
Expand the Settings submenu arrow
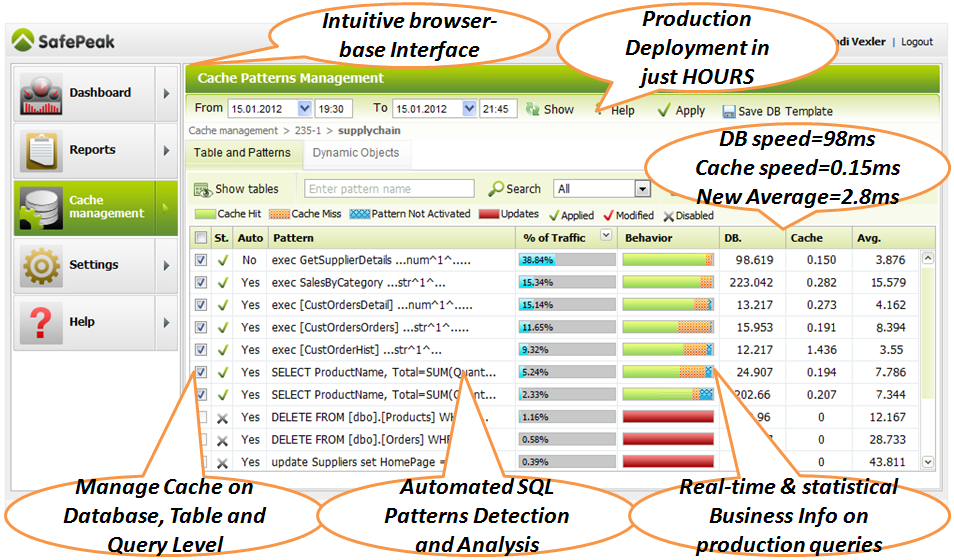click(x=166, y=265)
